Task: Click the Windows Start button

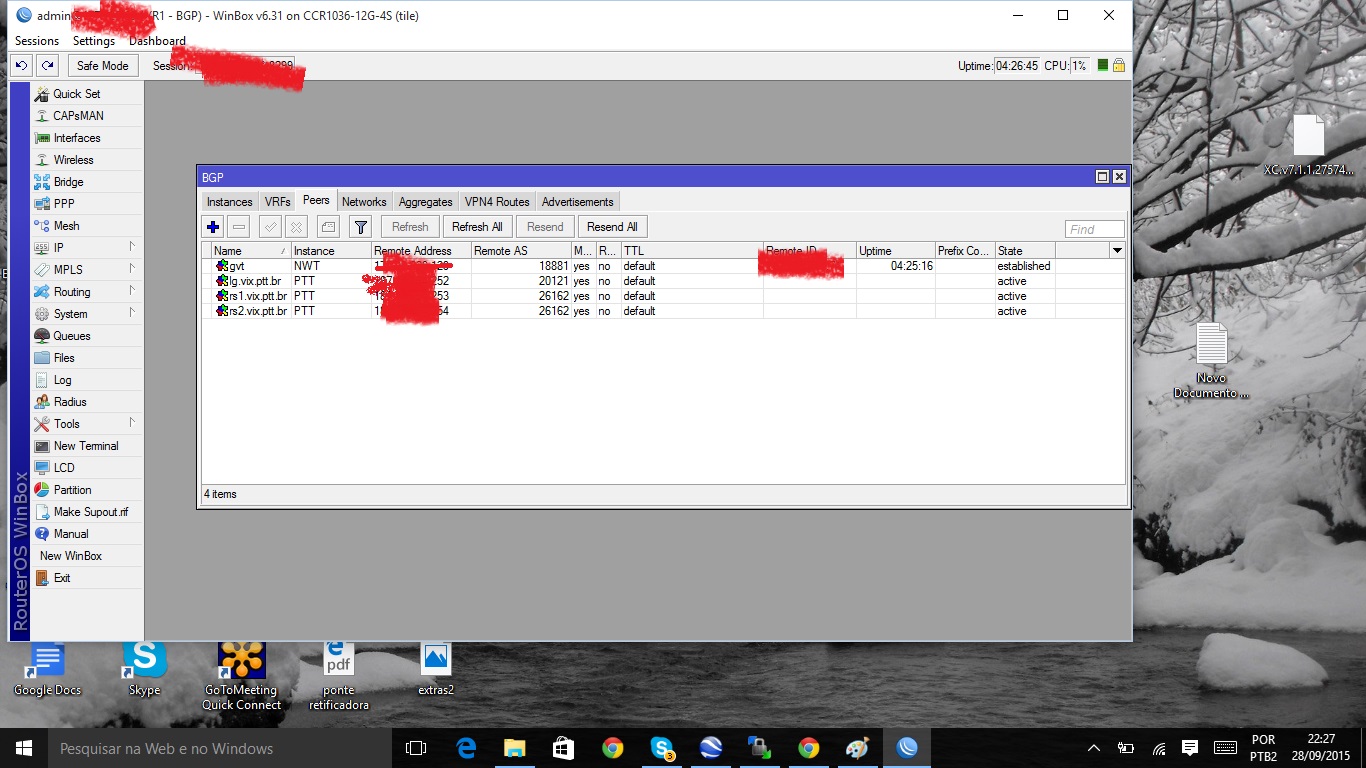Action: pyautogui.click(x=24, y=748)
